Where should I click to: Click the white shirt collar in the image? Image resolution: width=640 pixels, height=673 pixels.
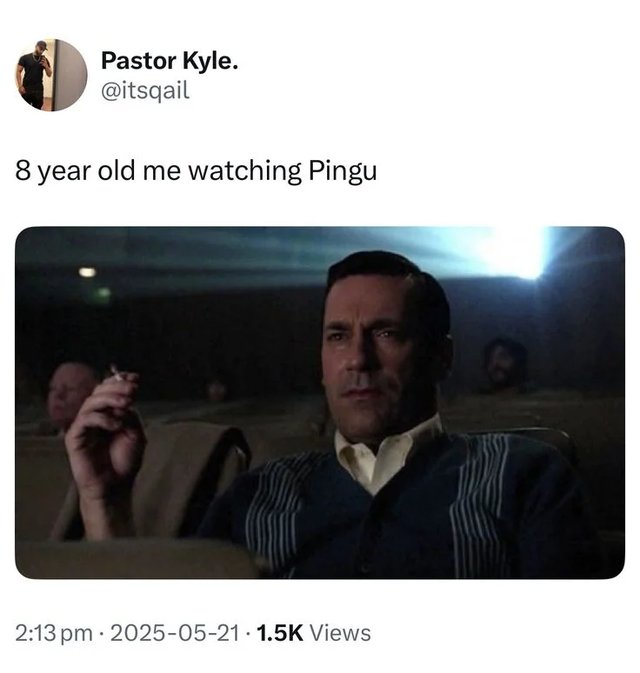point(386,451)
